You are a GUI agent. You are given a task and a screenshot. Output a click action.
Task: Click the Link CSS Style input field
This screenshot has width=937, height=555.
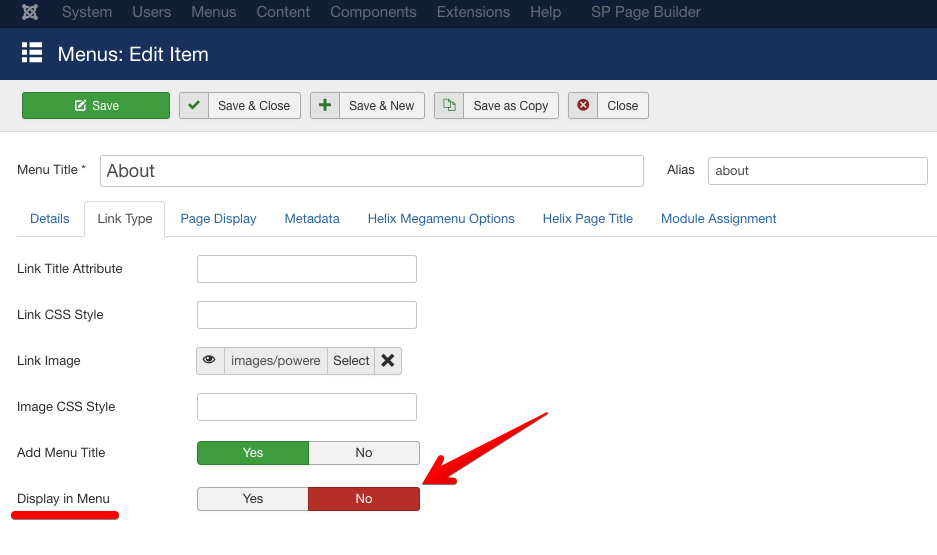pyautogui.click(x=307, y=315)
